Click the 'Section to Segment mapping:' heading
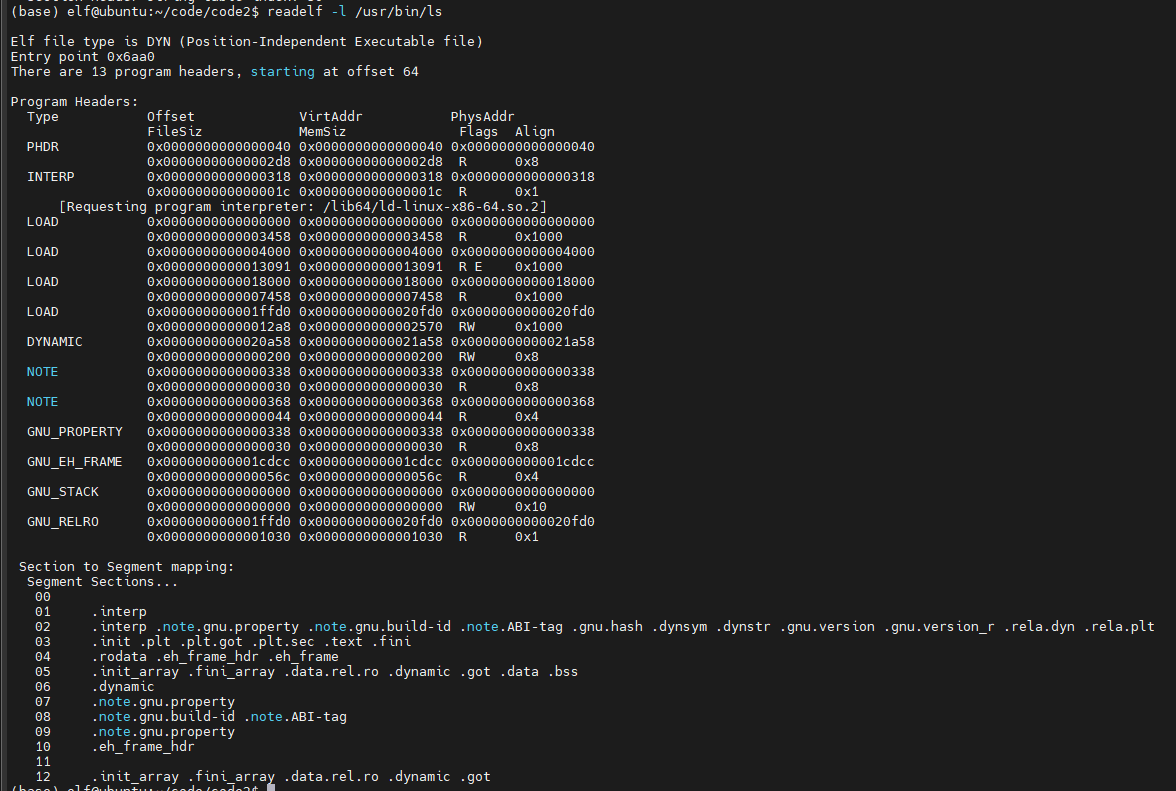This screenshot has width=1176, height=791. tap(127, 567)
